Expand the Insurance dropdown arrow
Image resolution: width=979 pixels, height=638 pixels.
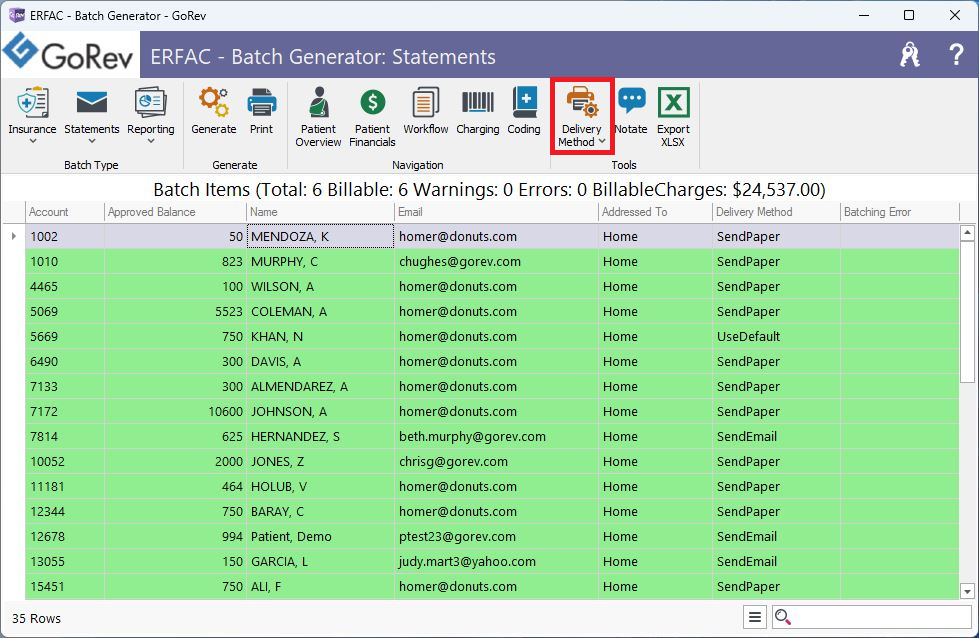click(32, 142)
